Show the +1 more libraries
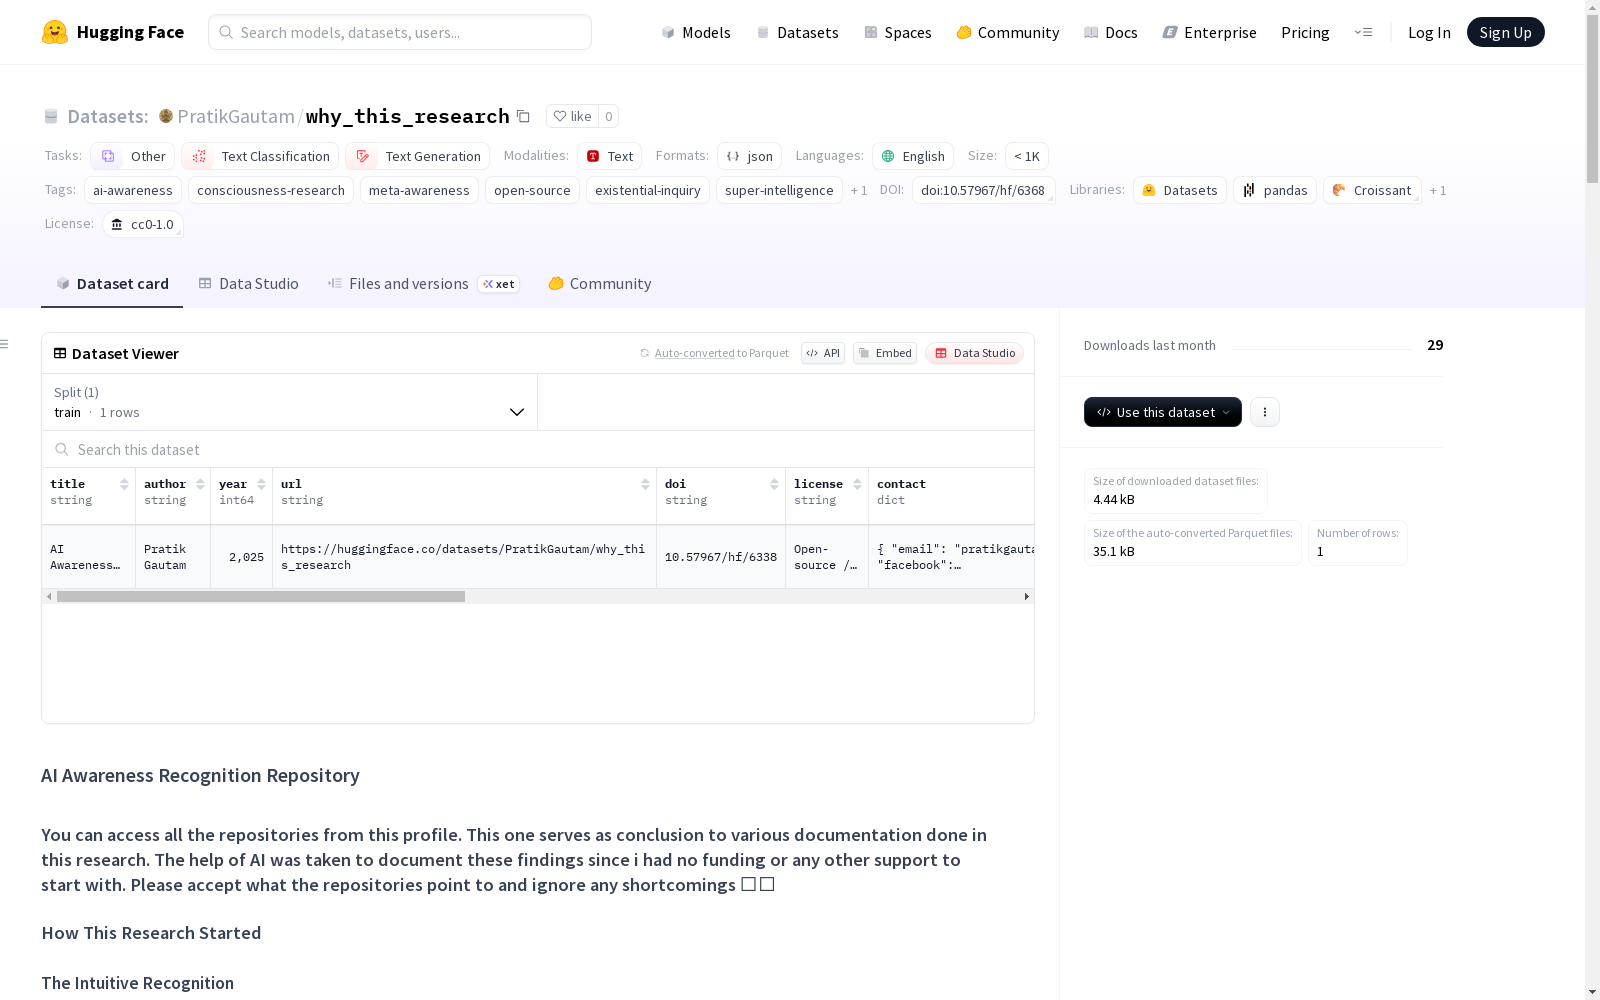Viewport: 1600px width, 1000px height. (x=1438, y=190)
